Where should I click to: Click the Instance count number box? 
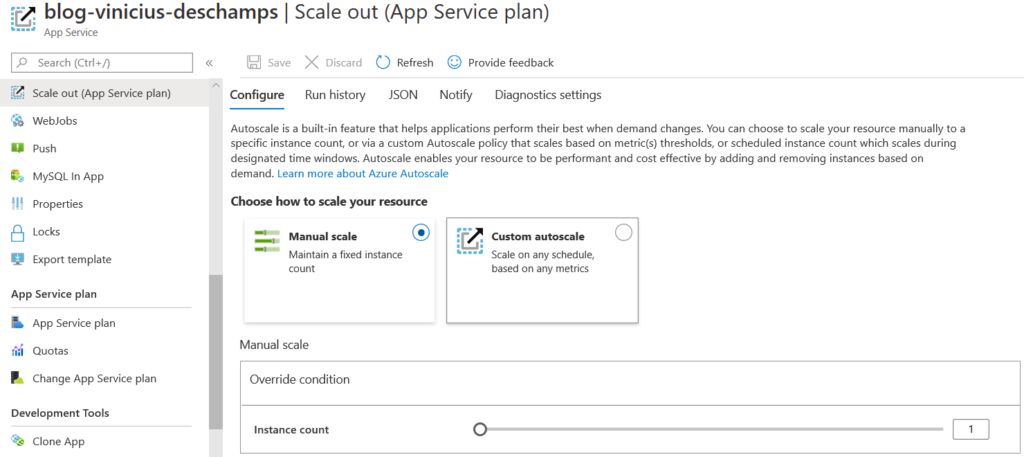970,429
